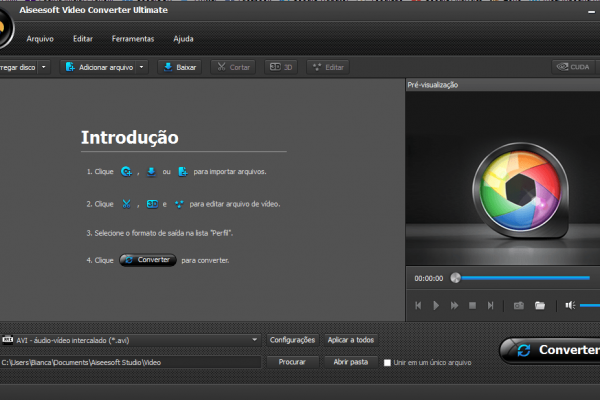The image size is (600, 400).
Task: Skip to previous with the back icon
Action: [418, 305]
